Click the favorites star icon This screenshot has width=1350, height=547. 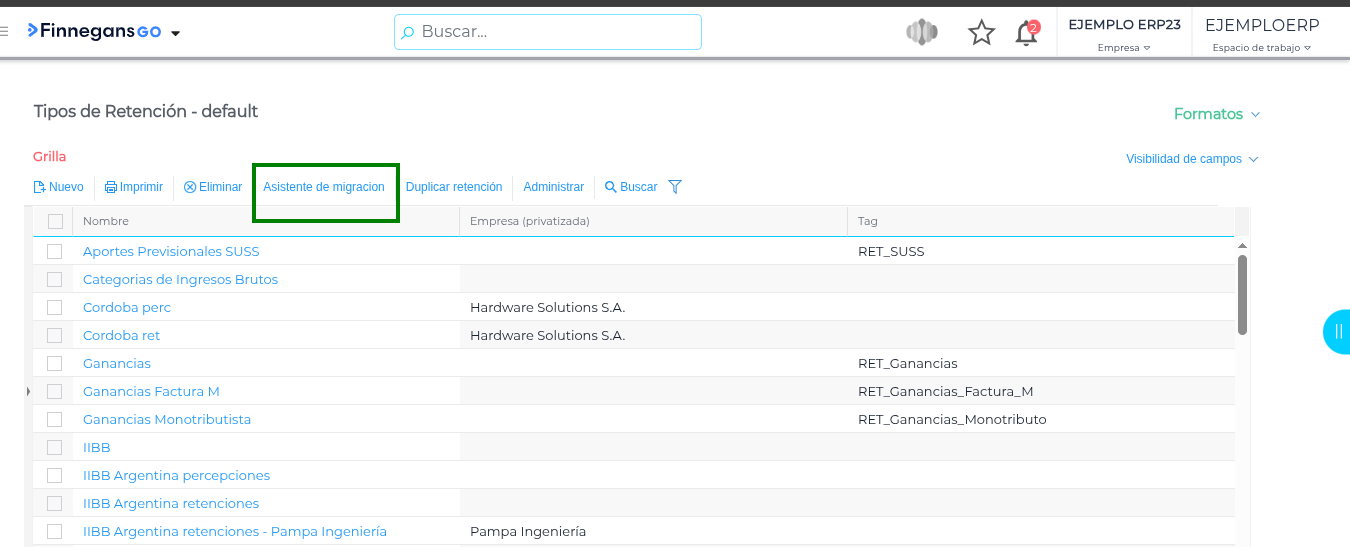[981, 33]
